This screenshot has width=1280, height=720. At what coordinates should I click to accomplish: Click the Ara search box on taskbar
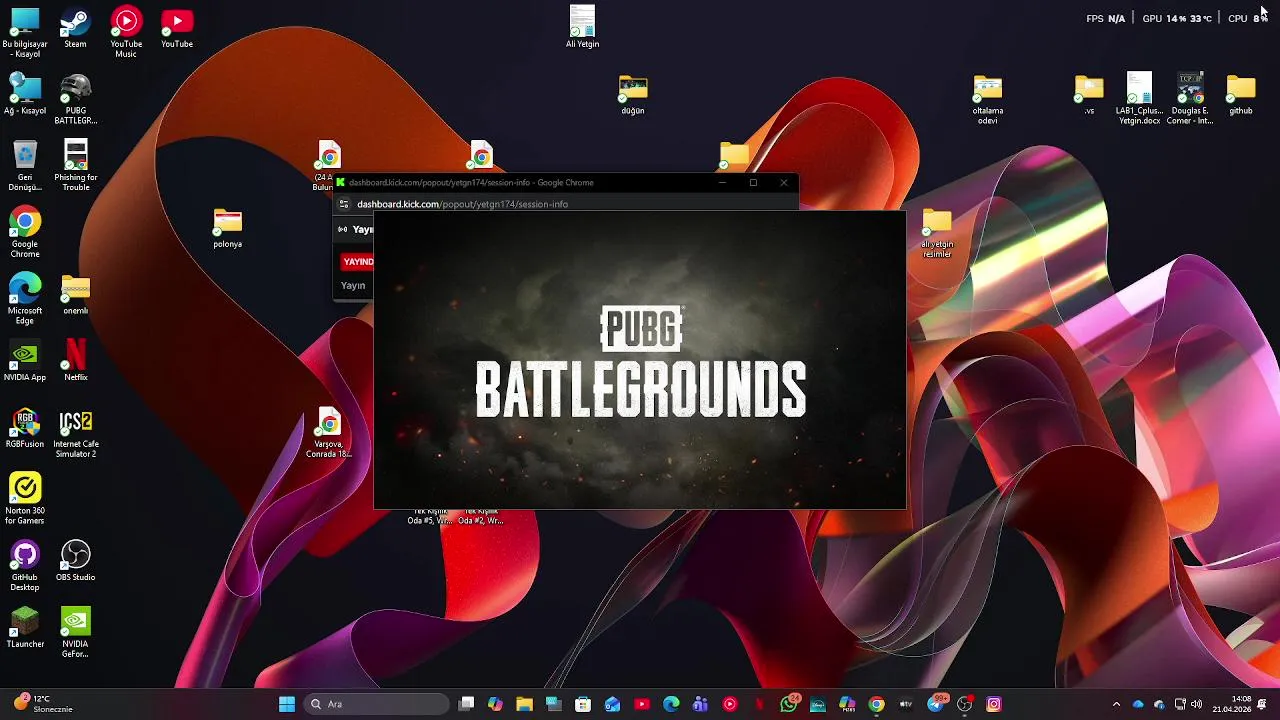coord(375,704)
